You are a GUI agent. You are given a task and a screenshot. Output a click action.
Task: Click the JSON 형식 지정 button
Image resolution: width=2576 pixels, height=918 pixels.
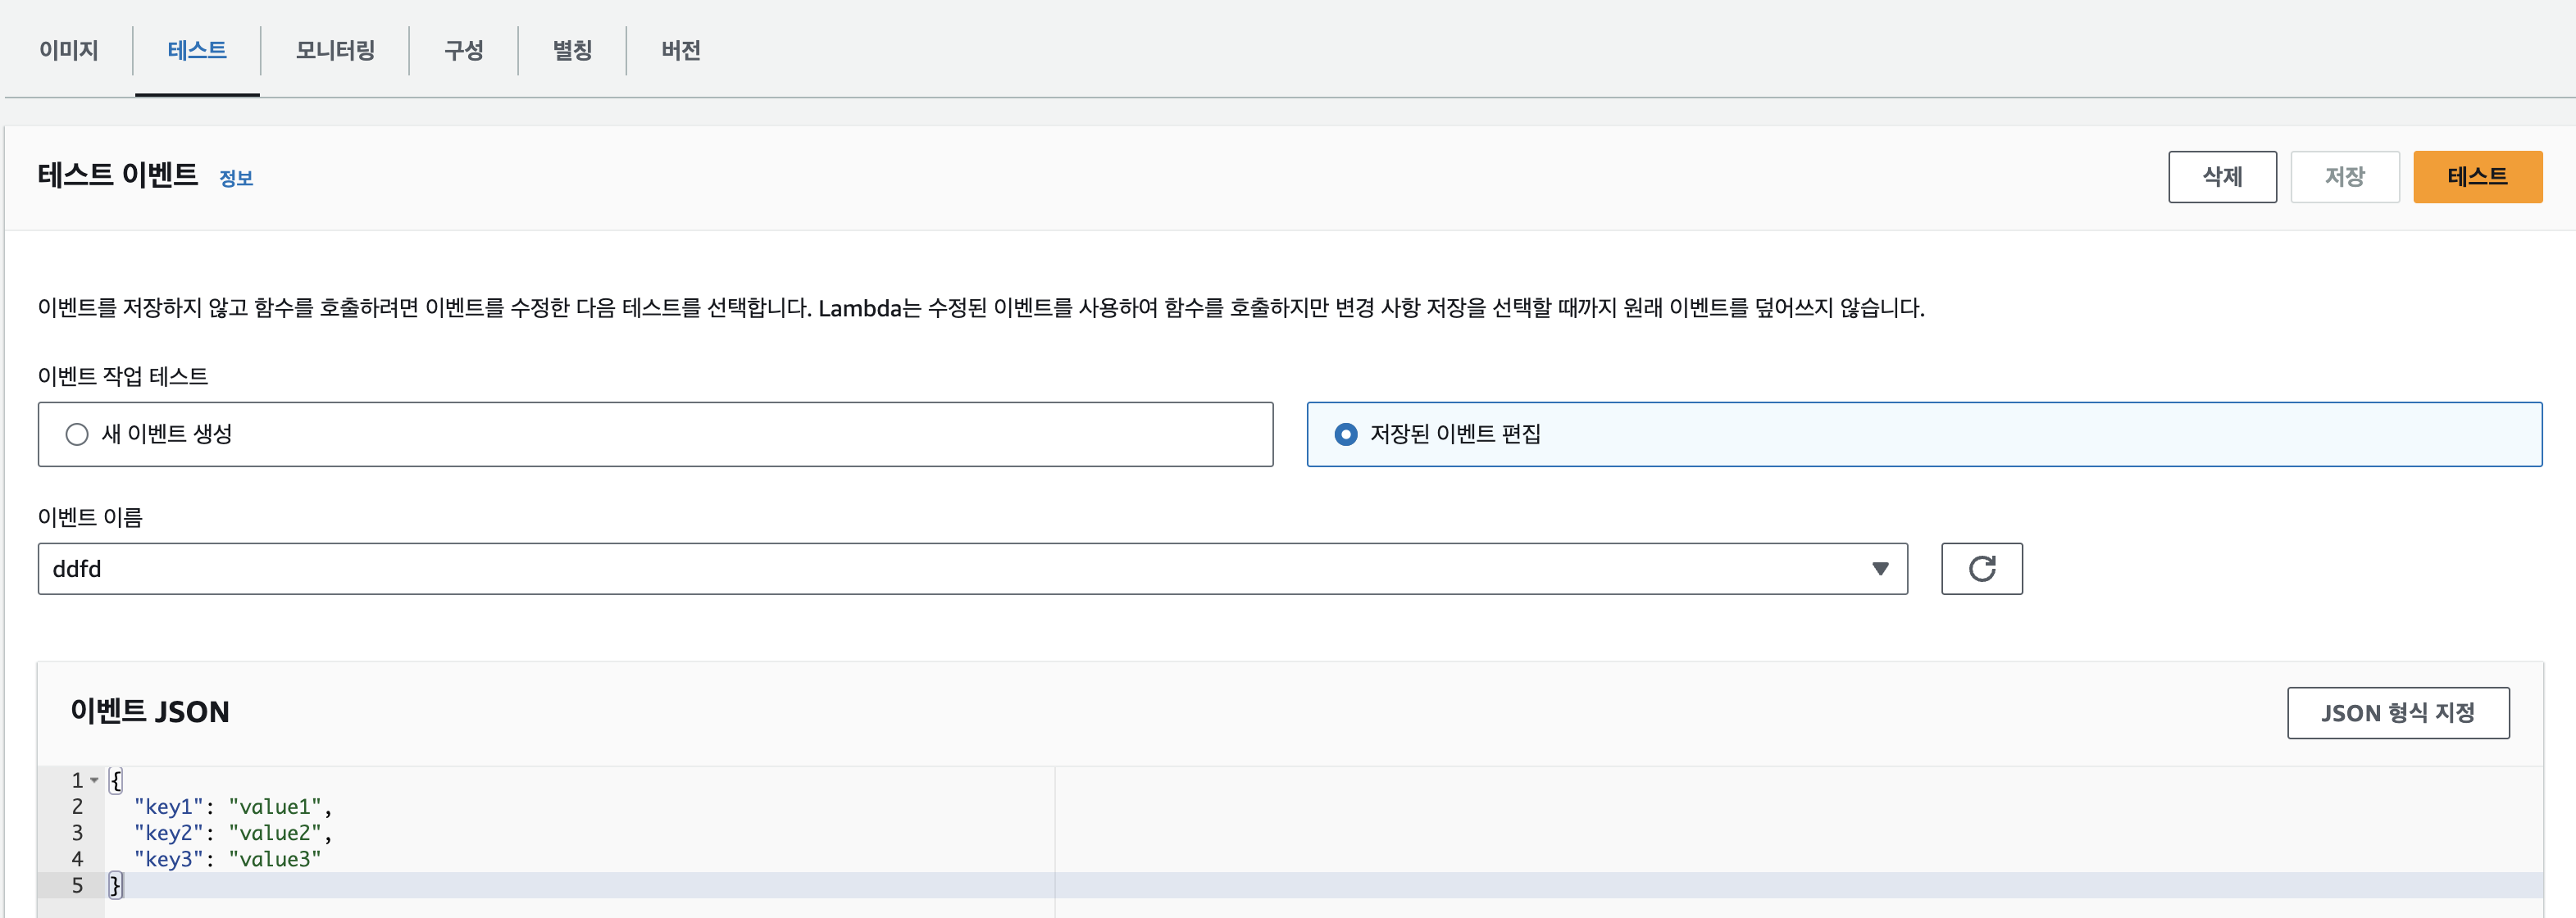[x=2397, y=713]
